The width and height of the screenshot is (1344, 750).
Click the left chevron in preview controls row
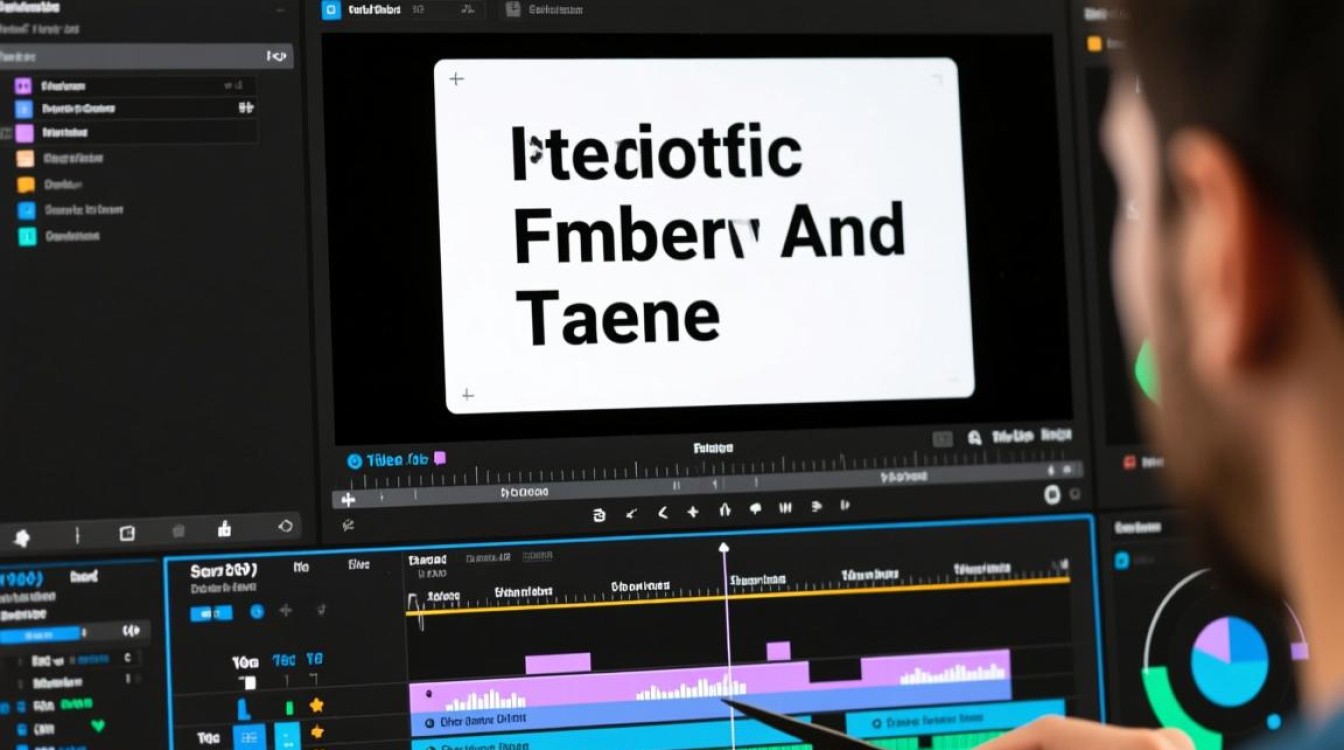pos(662,513)
